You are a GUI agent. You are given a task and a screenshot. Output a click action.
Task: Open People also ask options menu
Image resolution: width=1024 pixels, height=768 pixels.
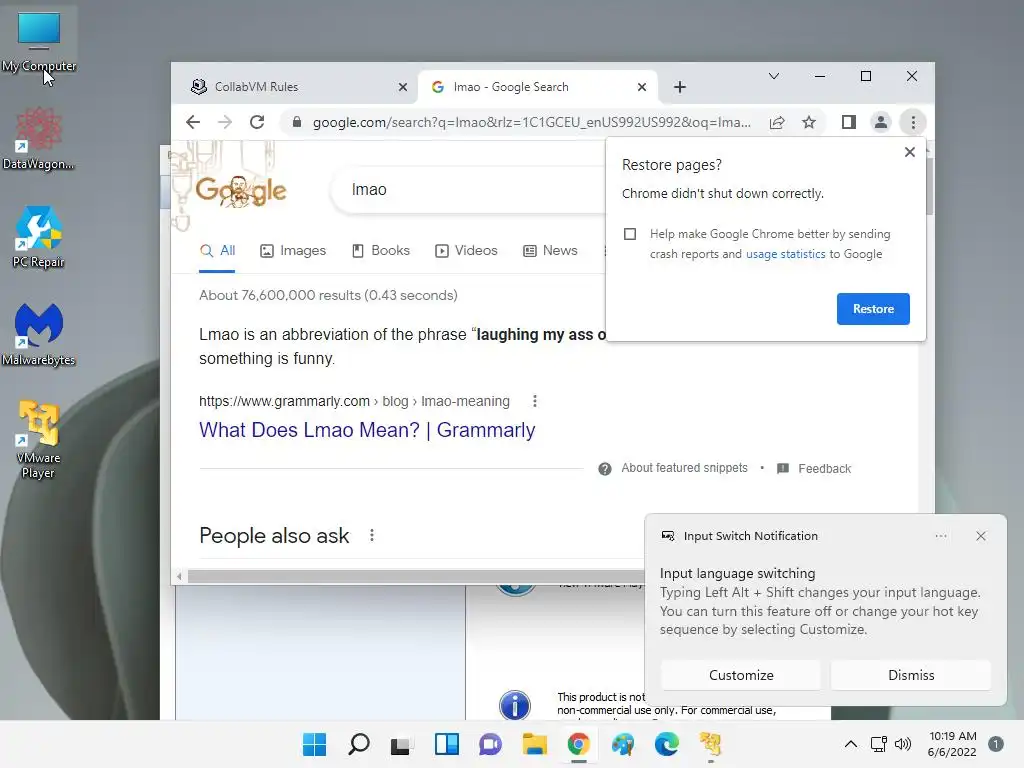click(372, 536)
